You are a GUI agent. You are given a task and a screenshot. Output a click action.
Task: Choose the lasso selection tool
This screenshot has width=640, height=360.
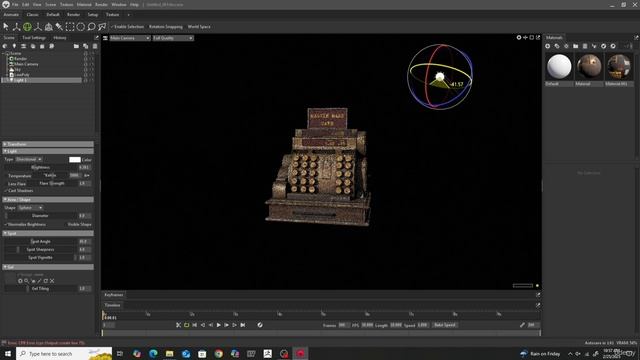coord(91,27)
